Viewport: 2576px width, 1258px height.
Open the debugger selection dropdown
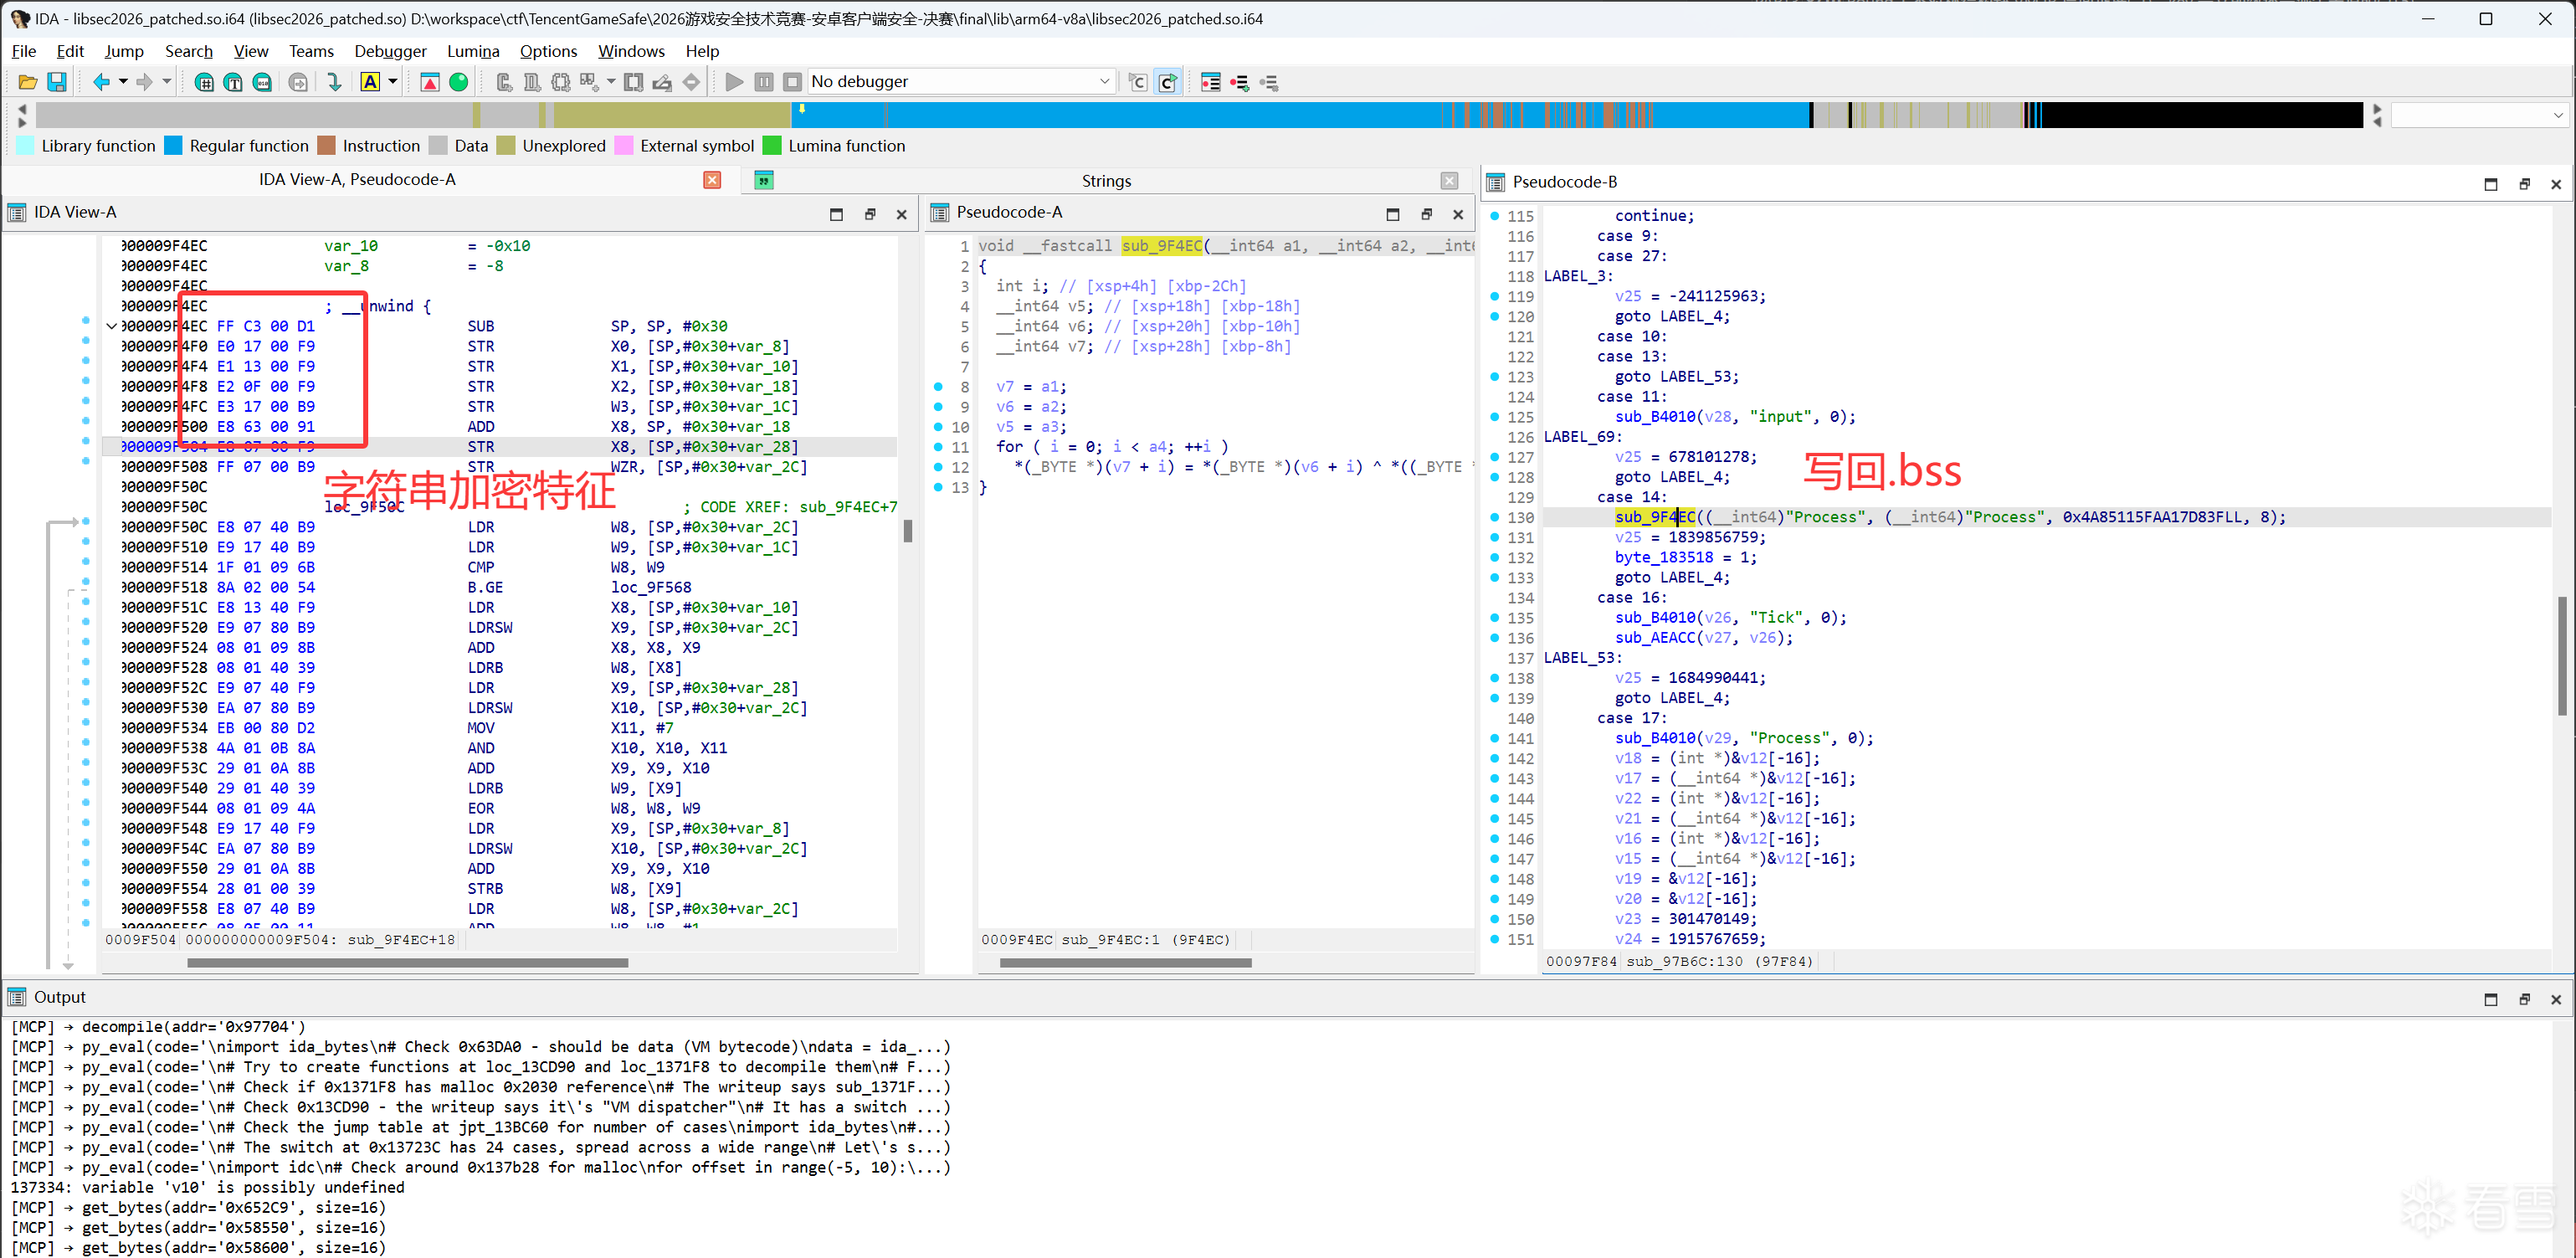click(x=1104, y=82)
